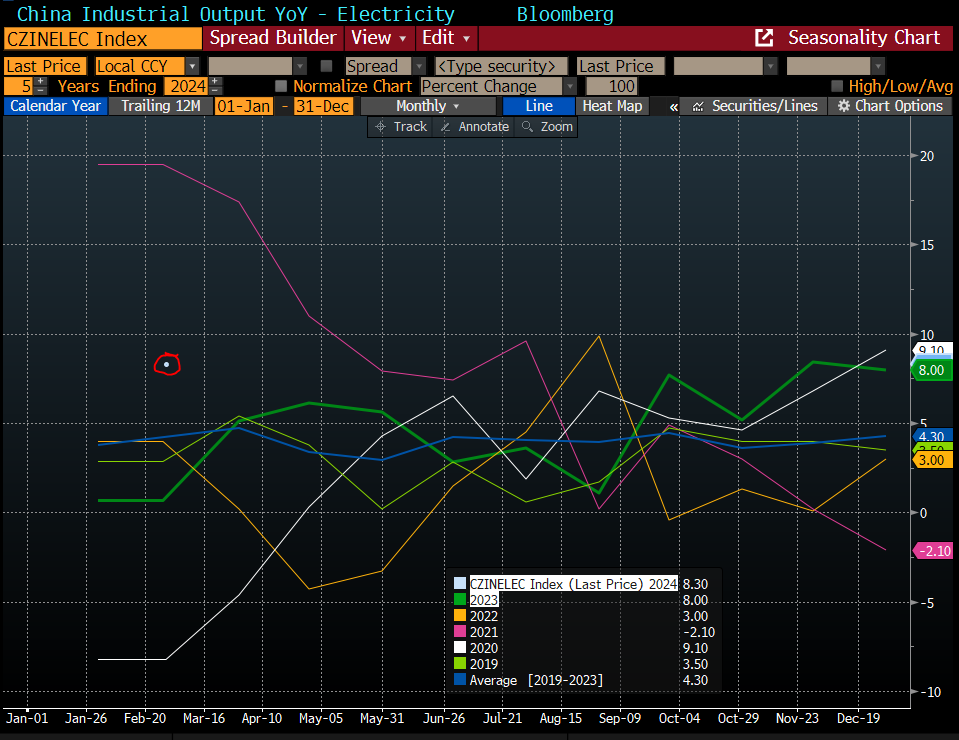This screenshot has height=740, width=959.
Task: Click the orange 2022 legend swatch
Action: 460,615
